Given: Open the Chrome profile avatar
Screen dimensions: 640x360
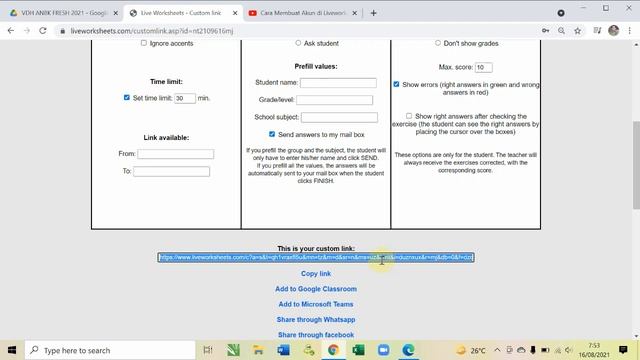Looking at the screenshot, I should (x=613, y=31).
